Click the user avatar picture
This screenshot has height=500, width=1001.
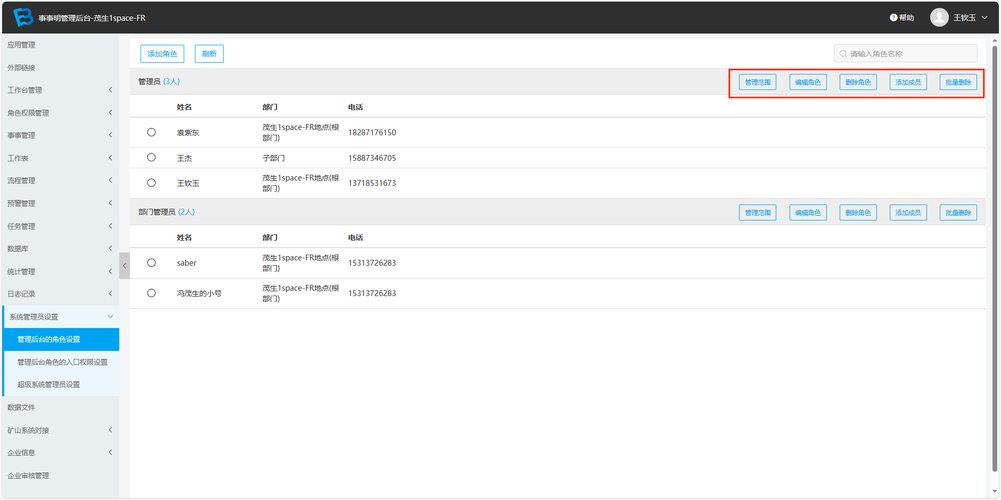click(939, 17)
